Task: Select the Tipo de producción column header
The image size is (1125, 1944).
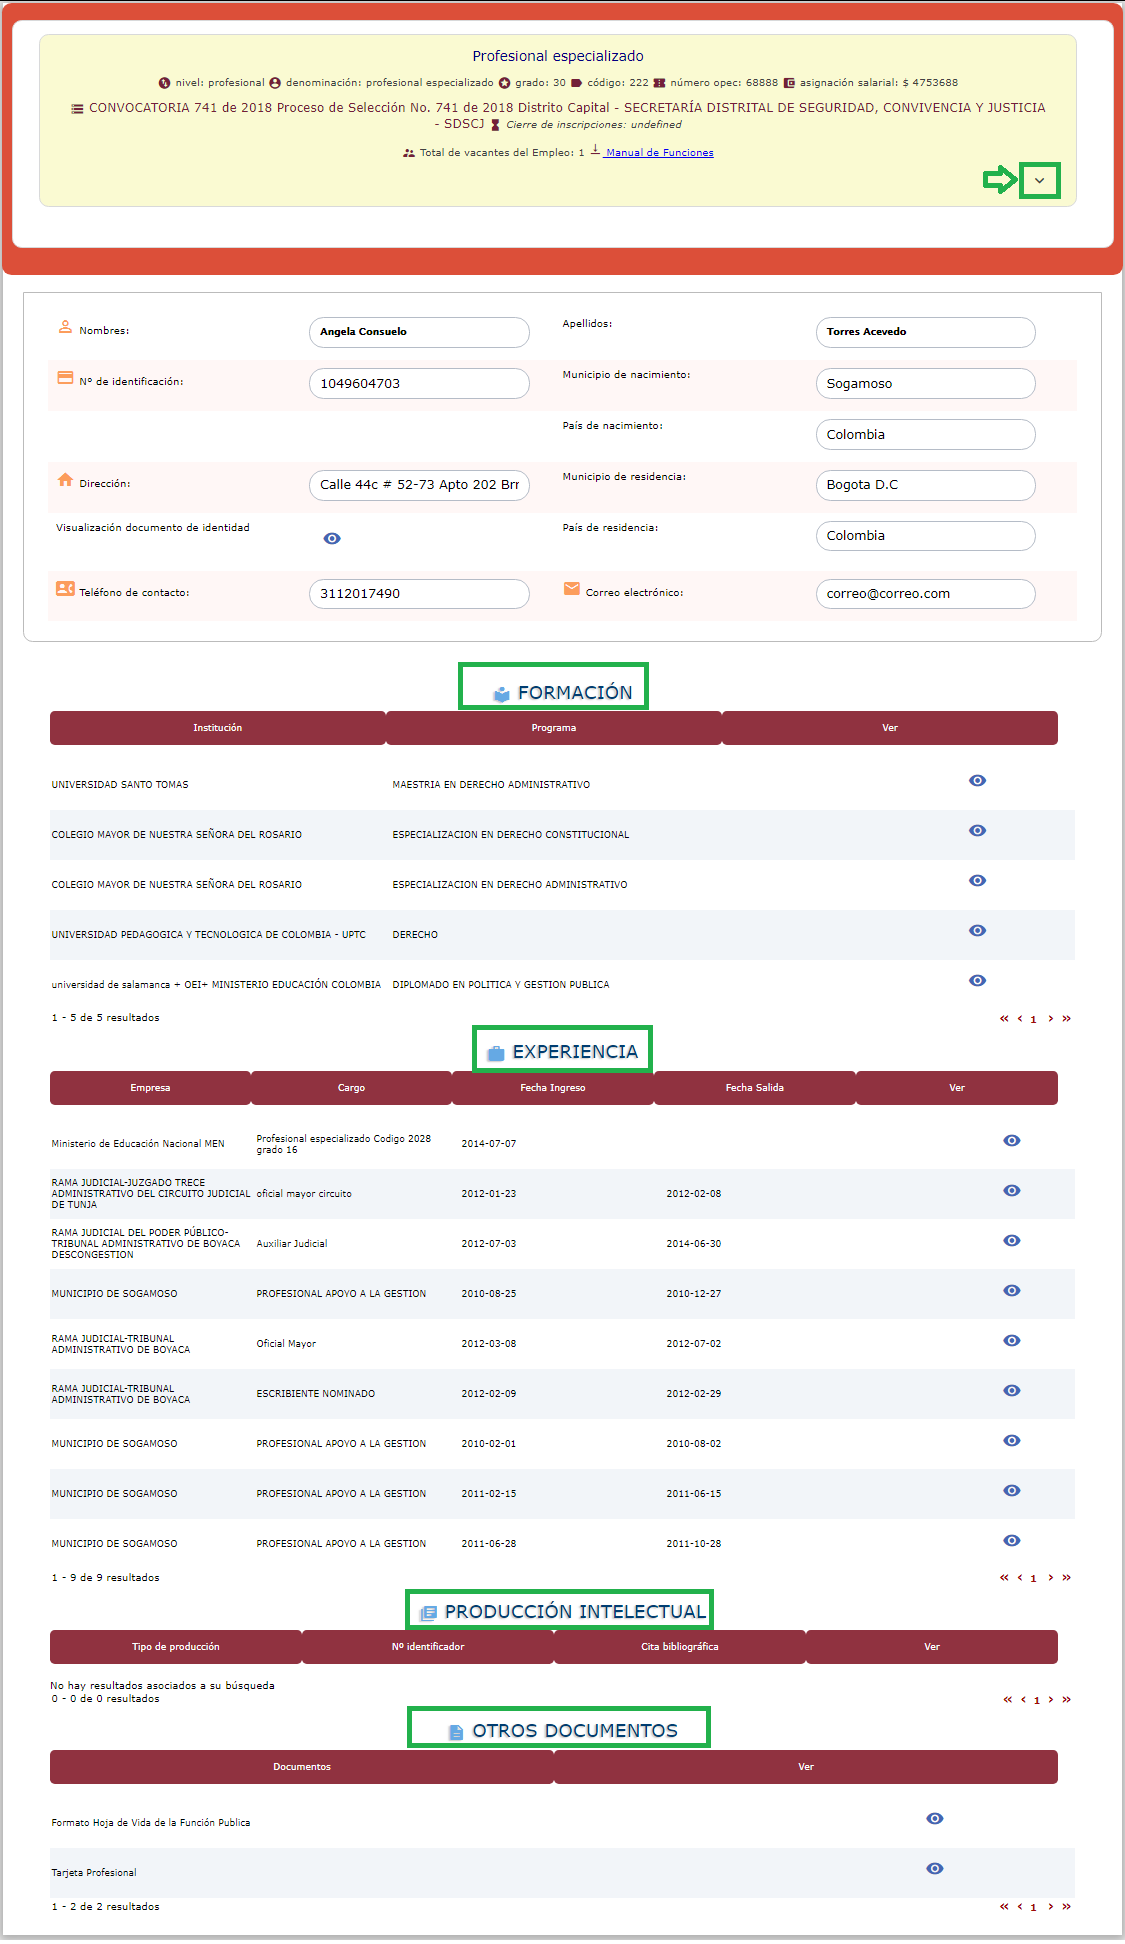Action: 175,1647
